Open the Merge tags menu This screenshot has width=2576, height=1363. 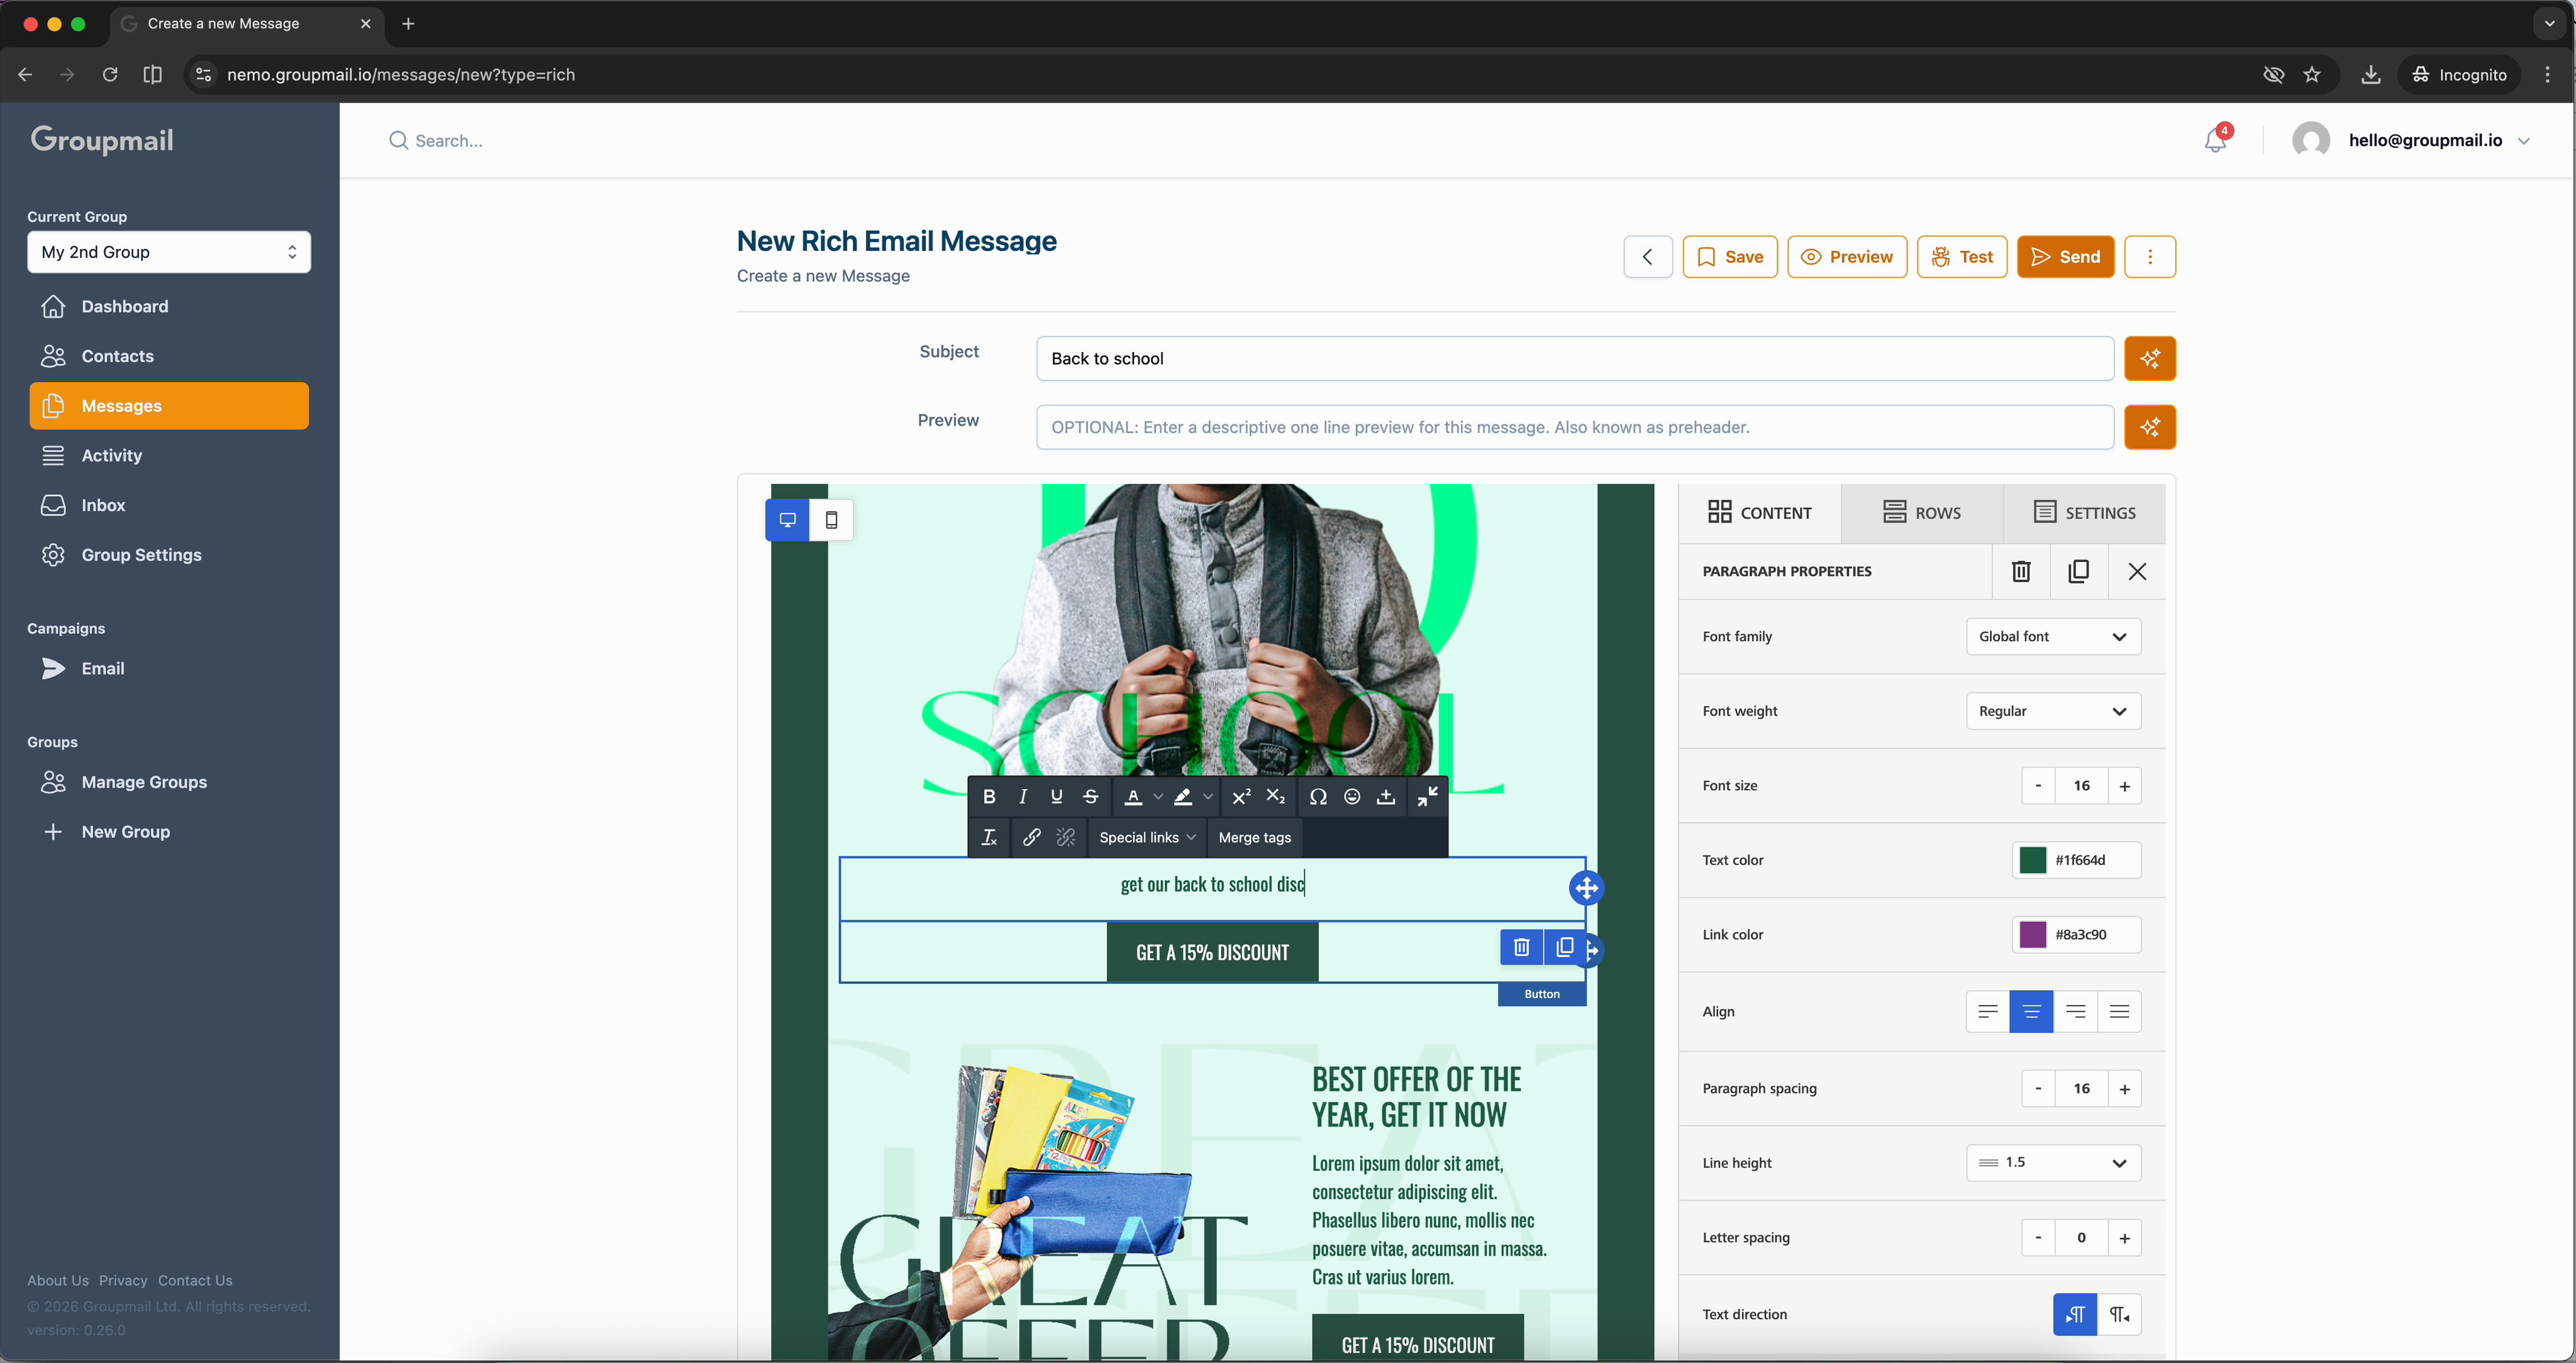click(x=1254, y=837)
